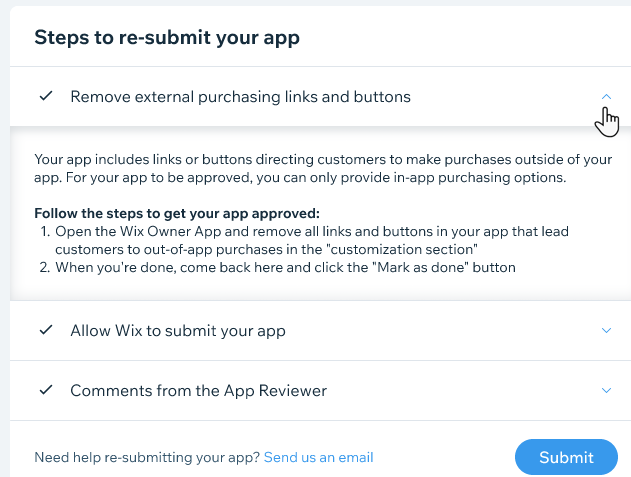Select the Remove external purchasing links and buttons title
Image resolution: width=631 pixels, height=477 pixels.
(241, 97)
